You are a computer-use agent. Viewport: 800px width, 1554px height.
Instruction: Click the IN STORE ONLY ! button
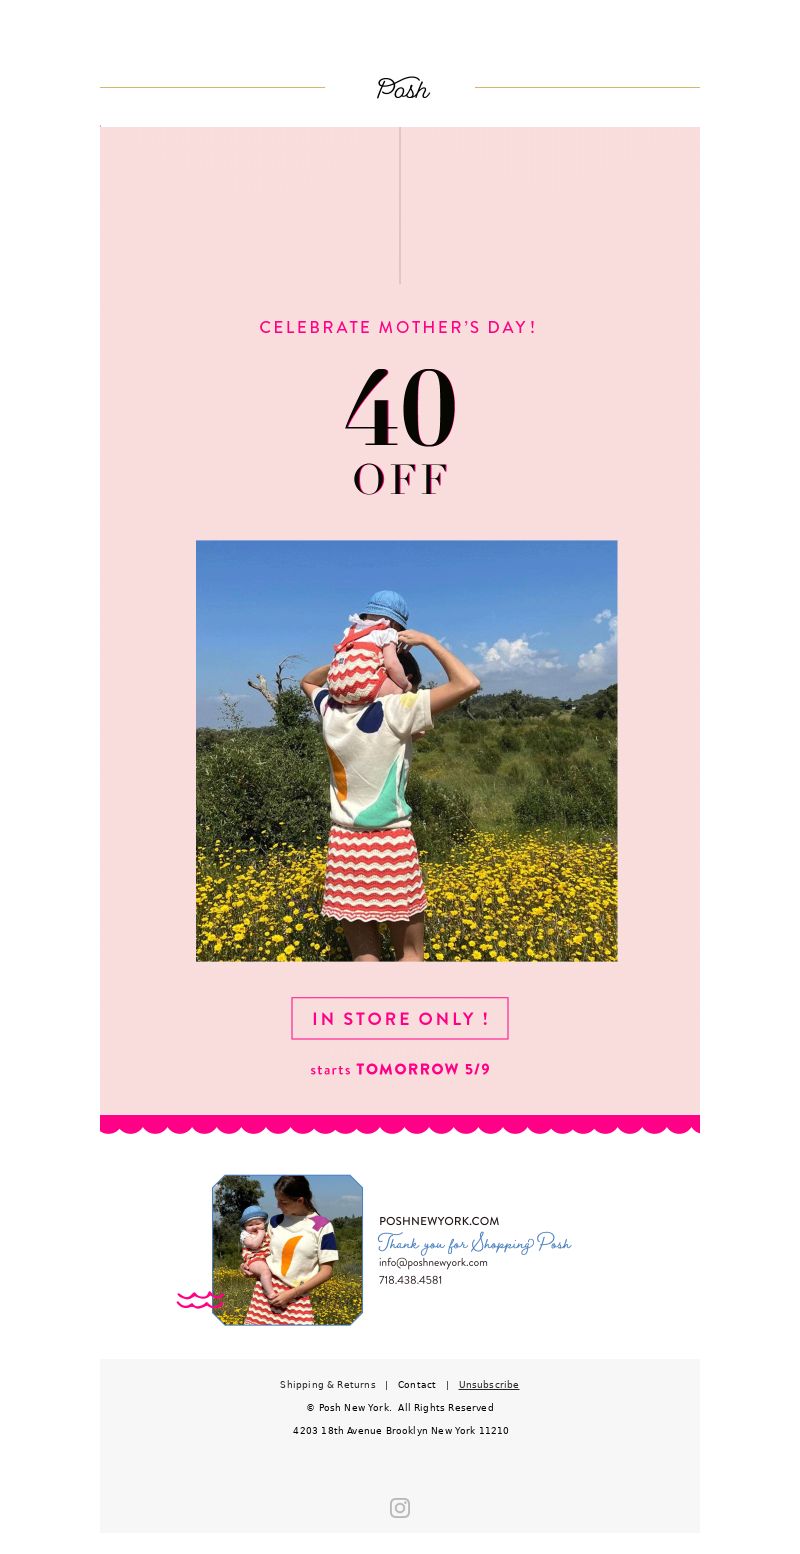tap(400, 1018)
